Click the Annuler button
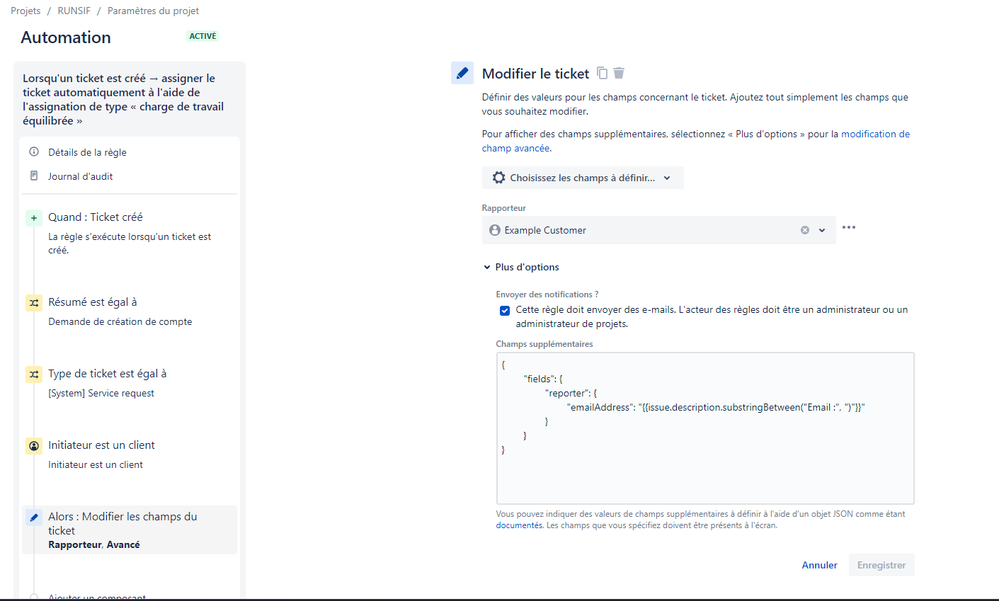Viewport: 999px width, 601px height. pyautogui.click(x=819, y=565)
